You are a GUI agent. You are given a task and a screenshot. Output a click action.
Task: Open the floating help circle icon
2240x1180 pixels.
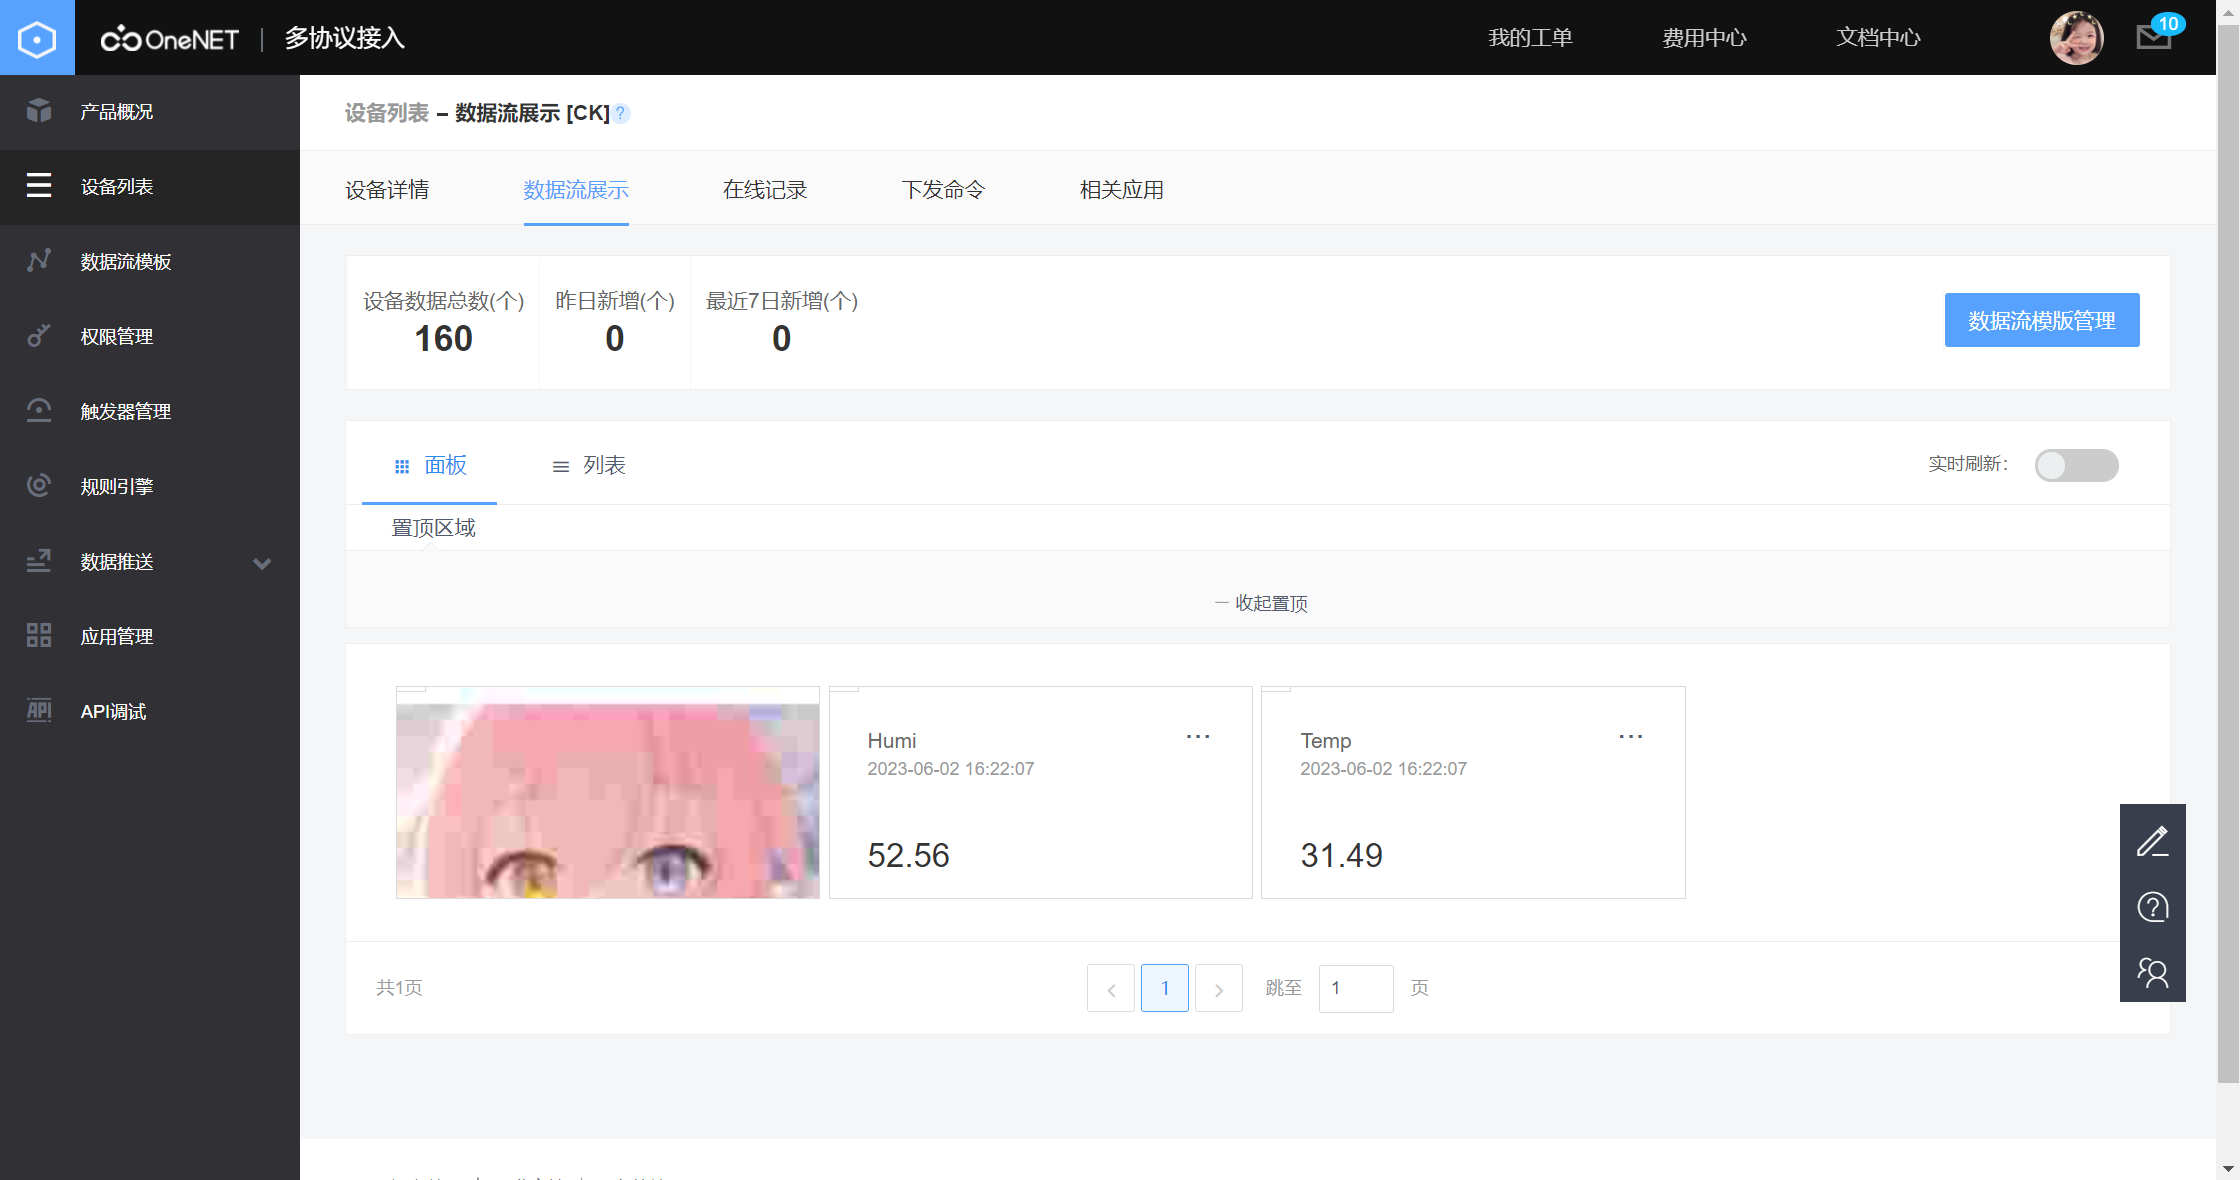(2152, 907)
